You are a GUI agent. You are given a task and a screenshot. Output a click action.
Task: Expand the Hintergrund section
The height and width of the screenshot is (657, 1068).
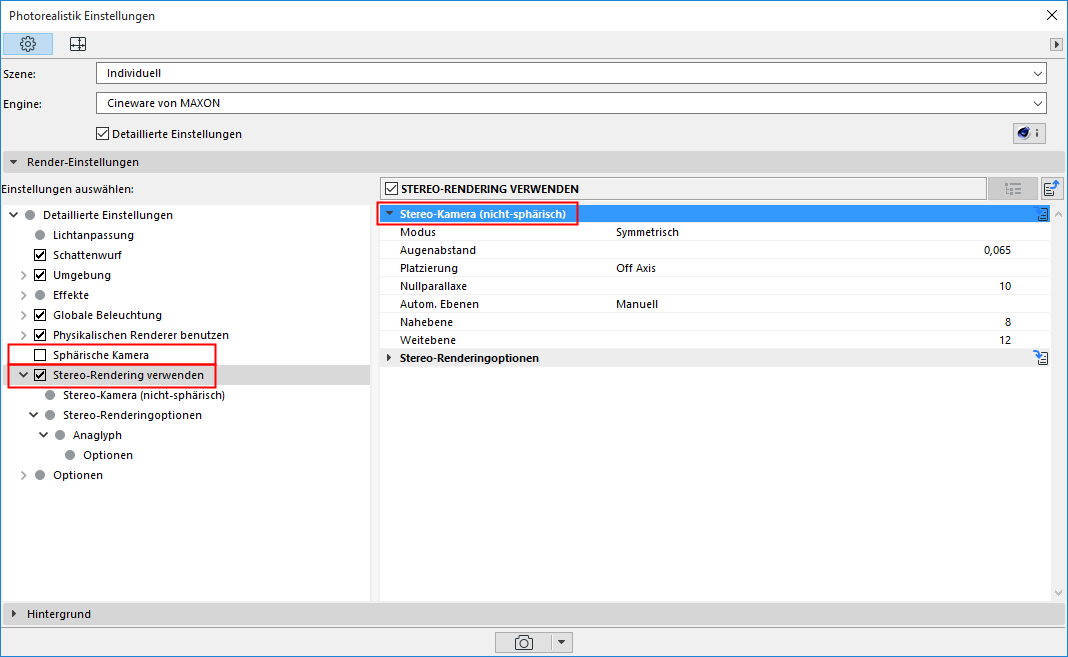pyautogui.click(x=14, y=614)
